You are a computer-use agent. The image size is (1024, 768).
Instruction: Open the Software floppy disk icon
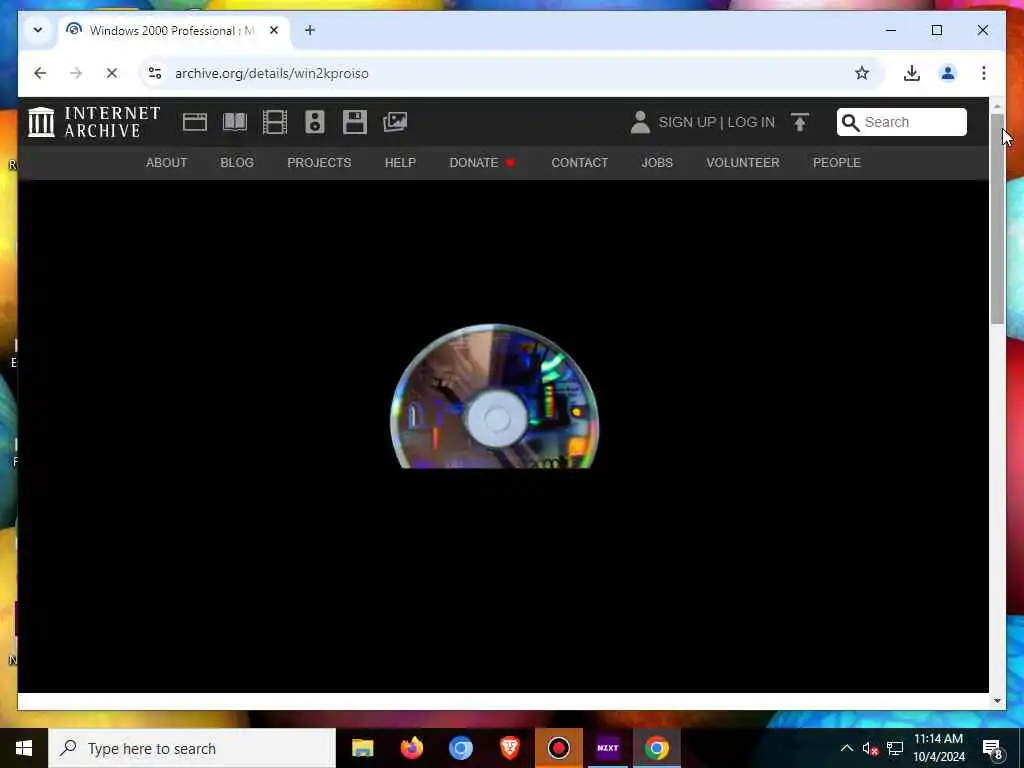click(x=355, y=122)
